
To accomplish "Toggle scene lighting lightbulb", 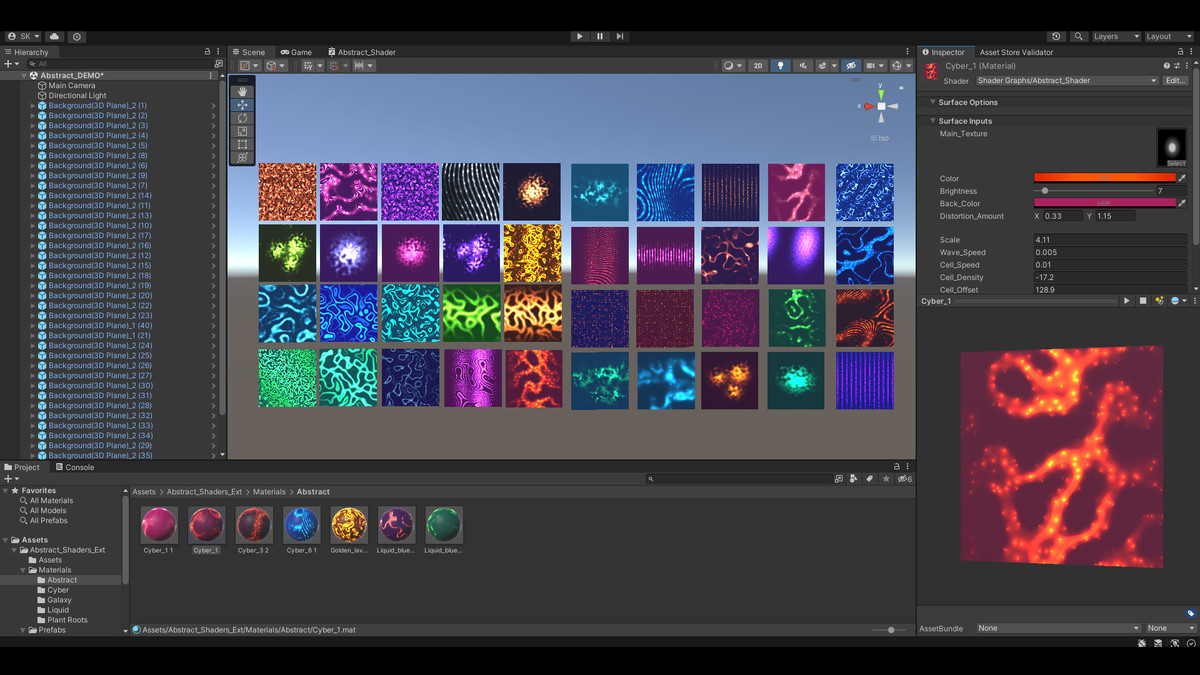I will point(781,66).
